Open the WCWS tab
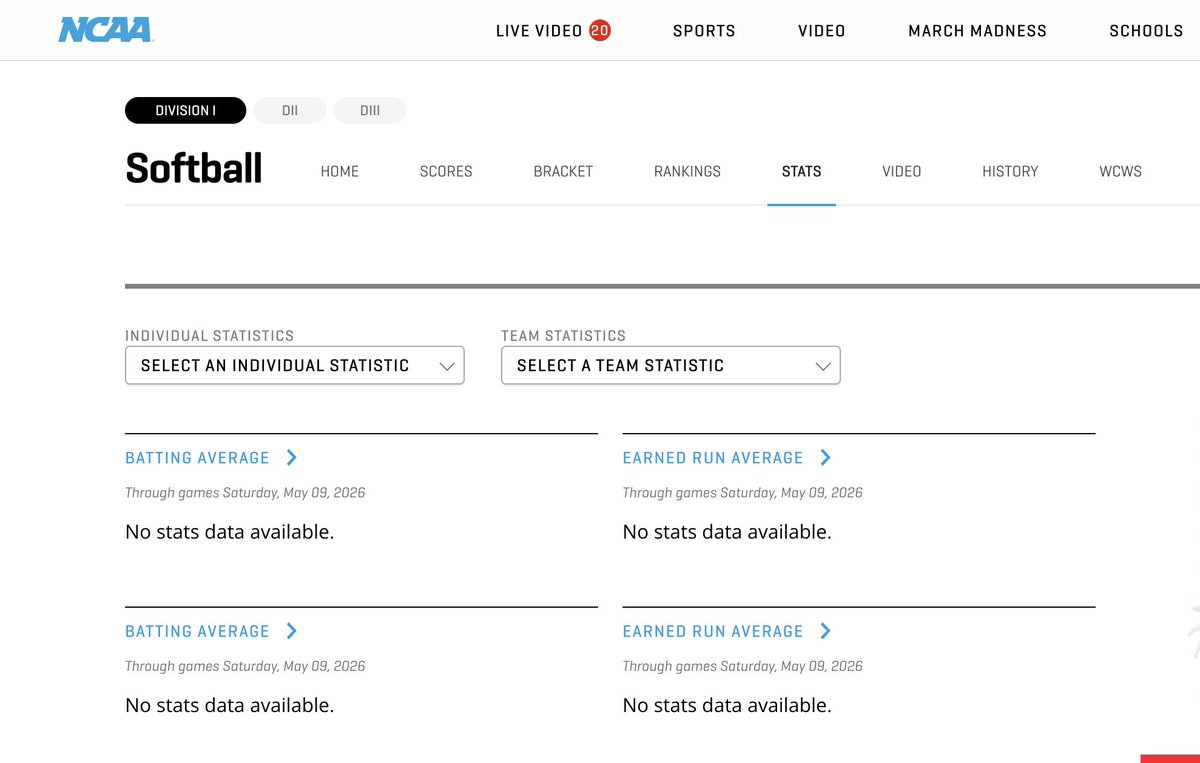The height and width of the screenshot is (763, 1200). [x=1120, y=171]
